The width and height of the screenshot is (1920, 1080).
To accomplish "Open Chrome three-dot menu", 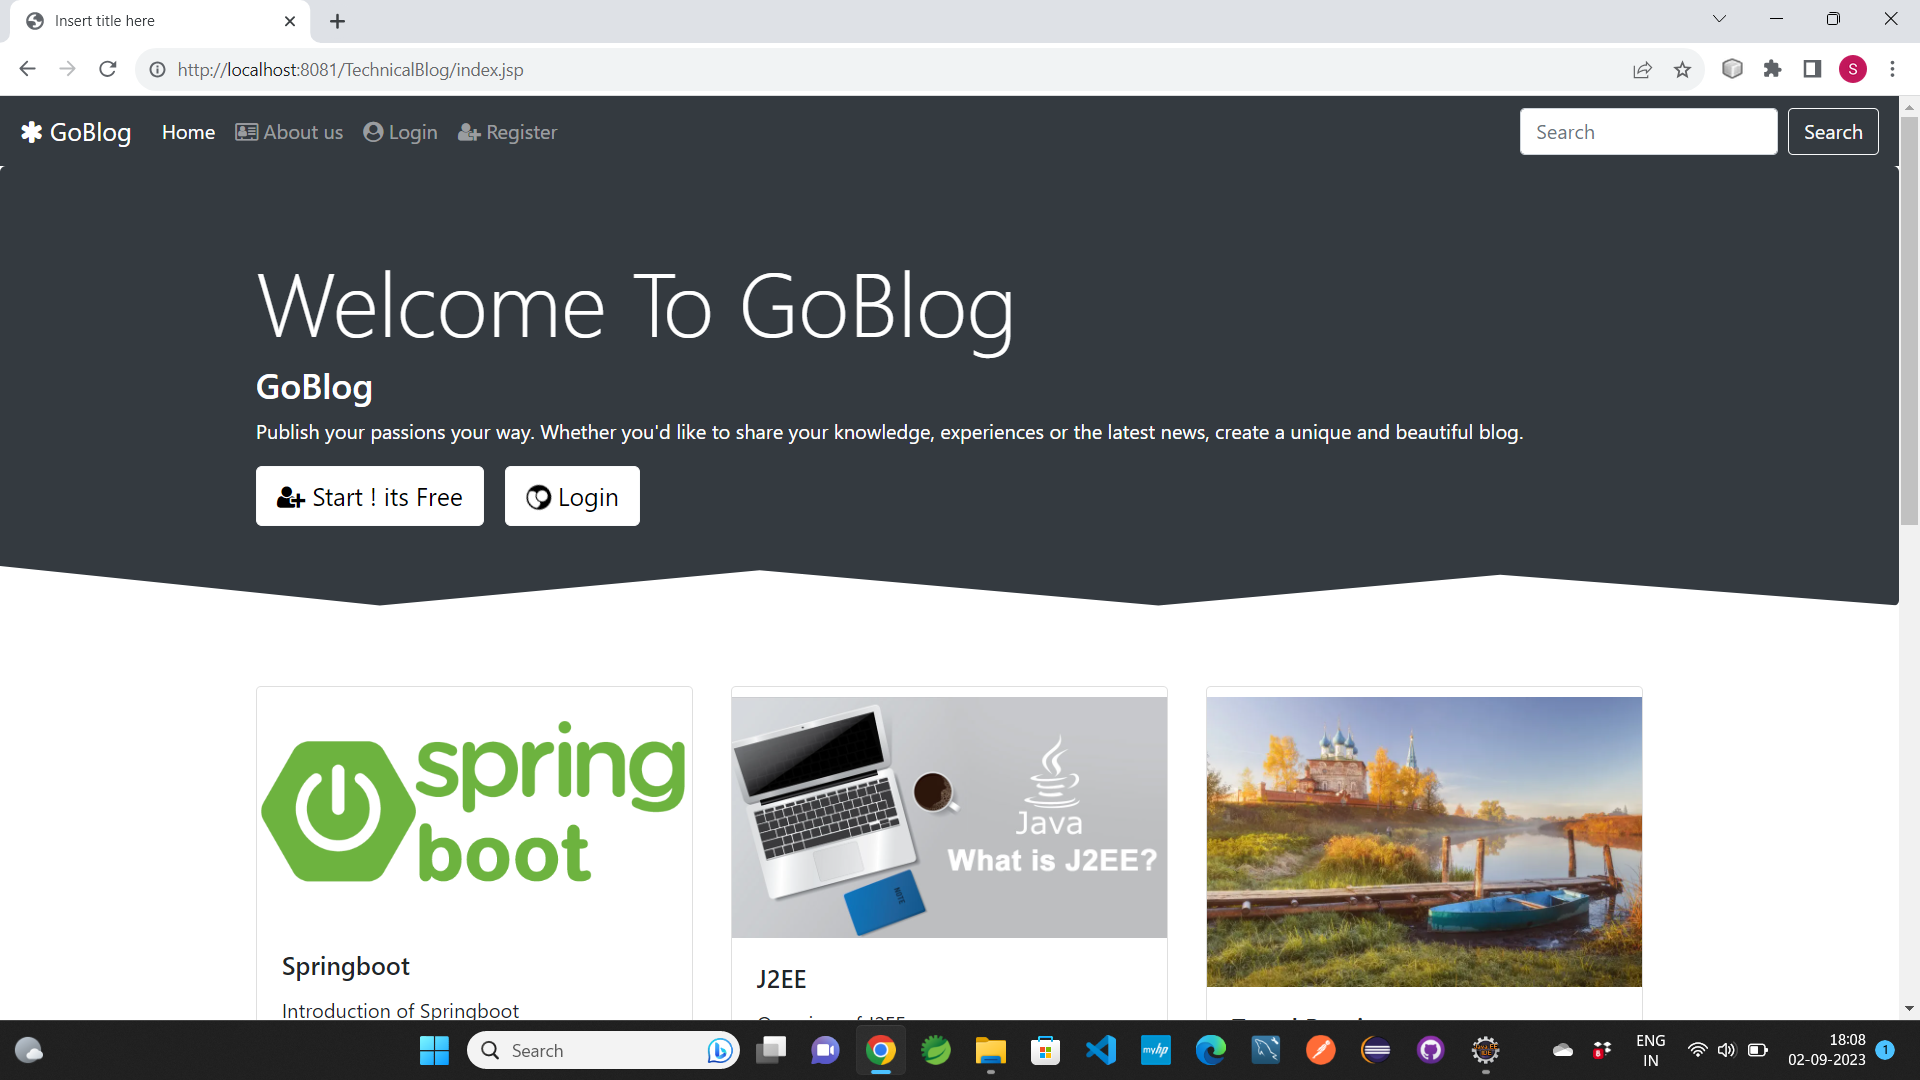I will point(1892,69).
